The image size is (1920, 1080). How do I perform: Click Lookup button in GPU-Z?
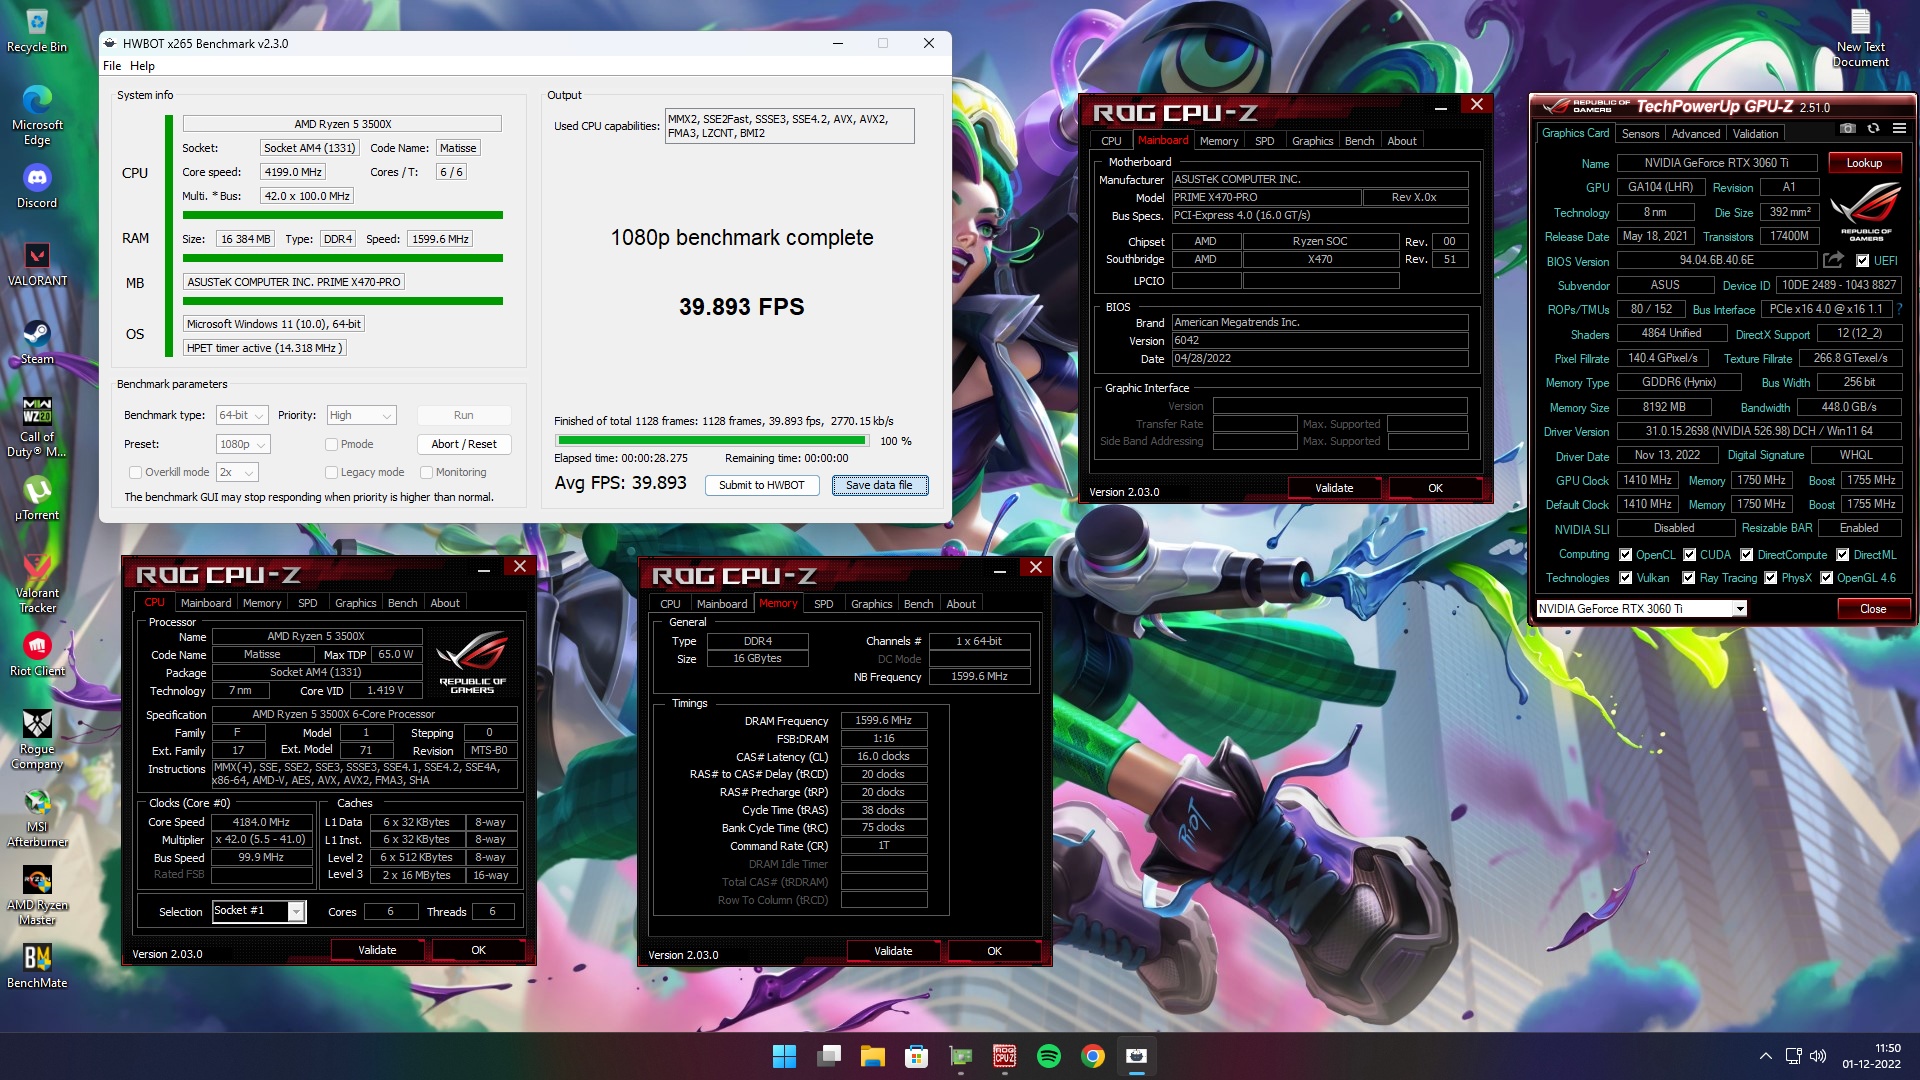1864,163
